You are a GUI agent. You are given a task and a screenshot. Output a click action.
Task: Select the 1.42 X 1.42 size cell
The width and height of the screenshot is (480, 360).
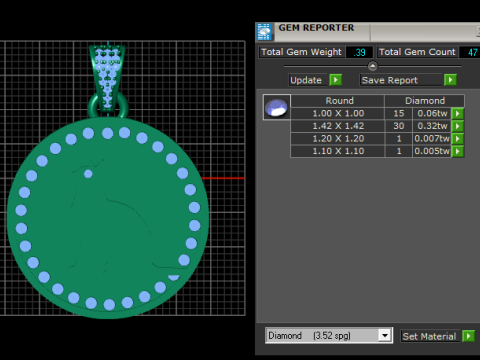pyautogui.click(x=338, y=126)
